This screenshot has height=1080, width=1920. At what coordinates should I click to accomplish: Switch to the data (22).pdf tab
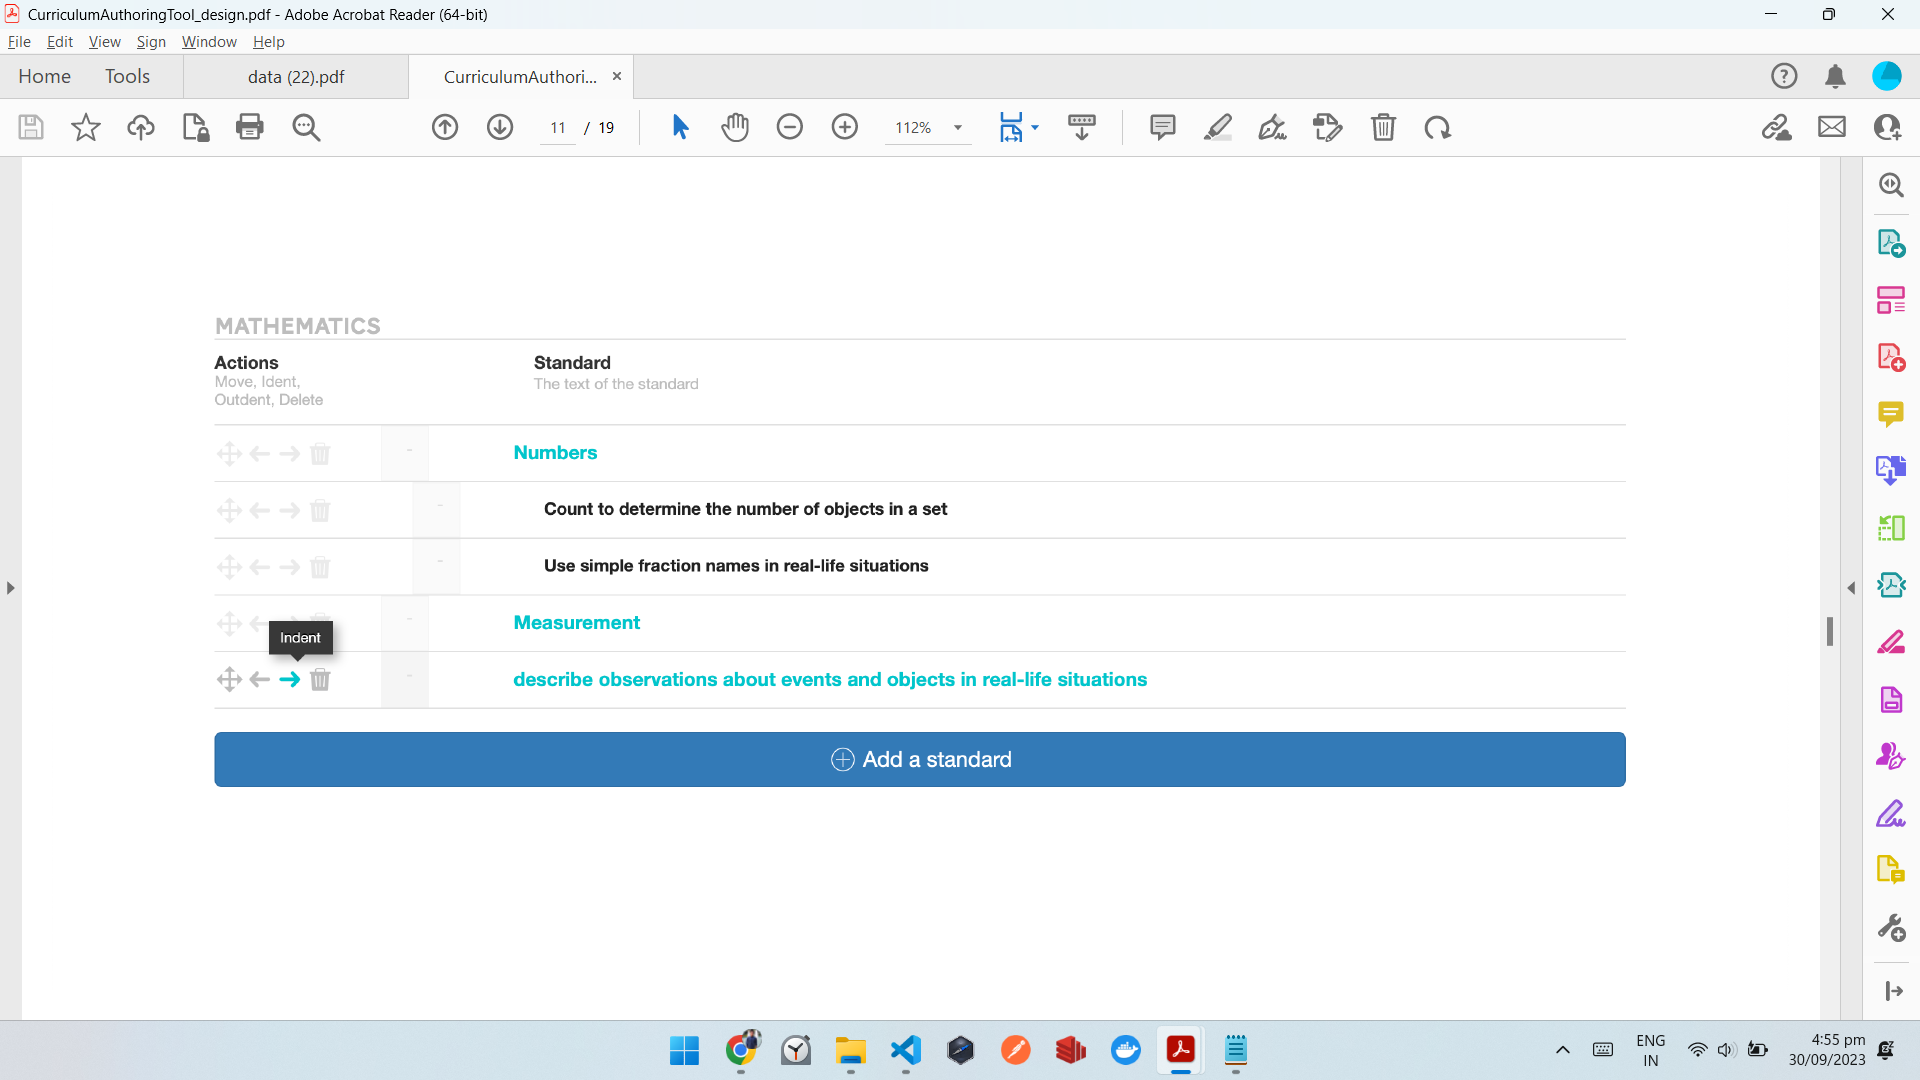click(296, 77)
